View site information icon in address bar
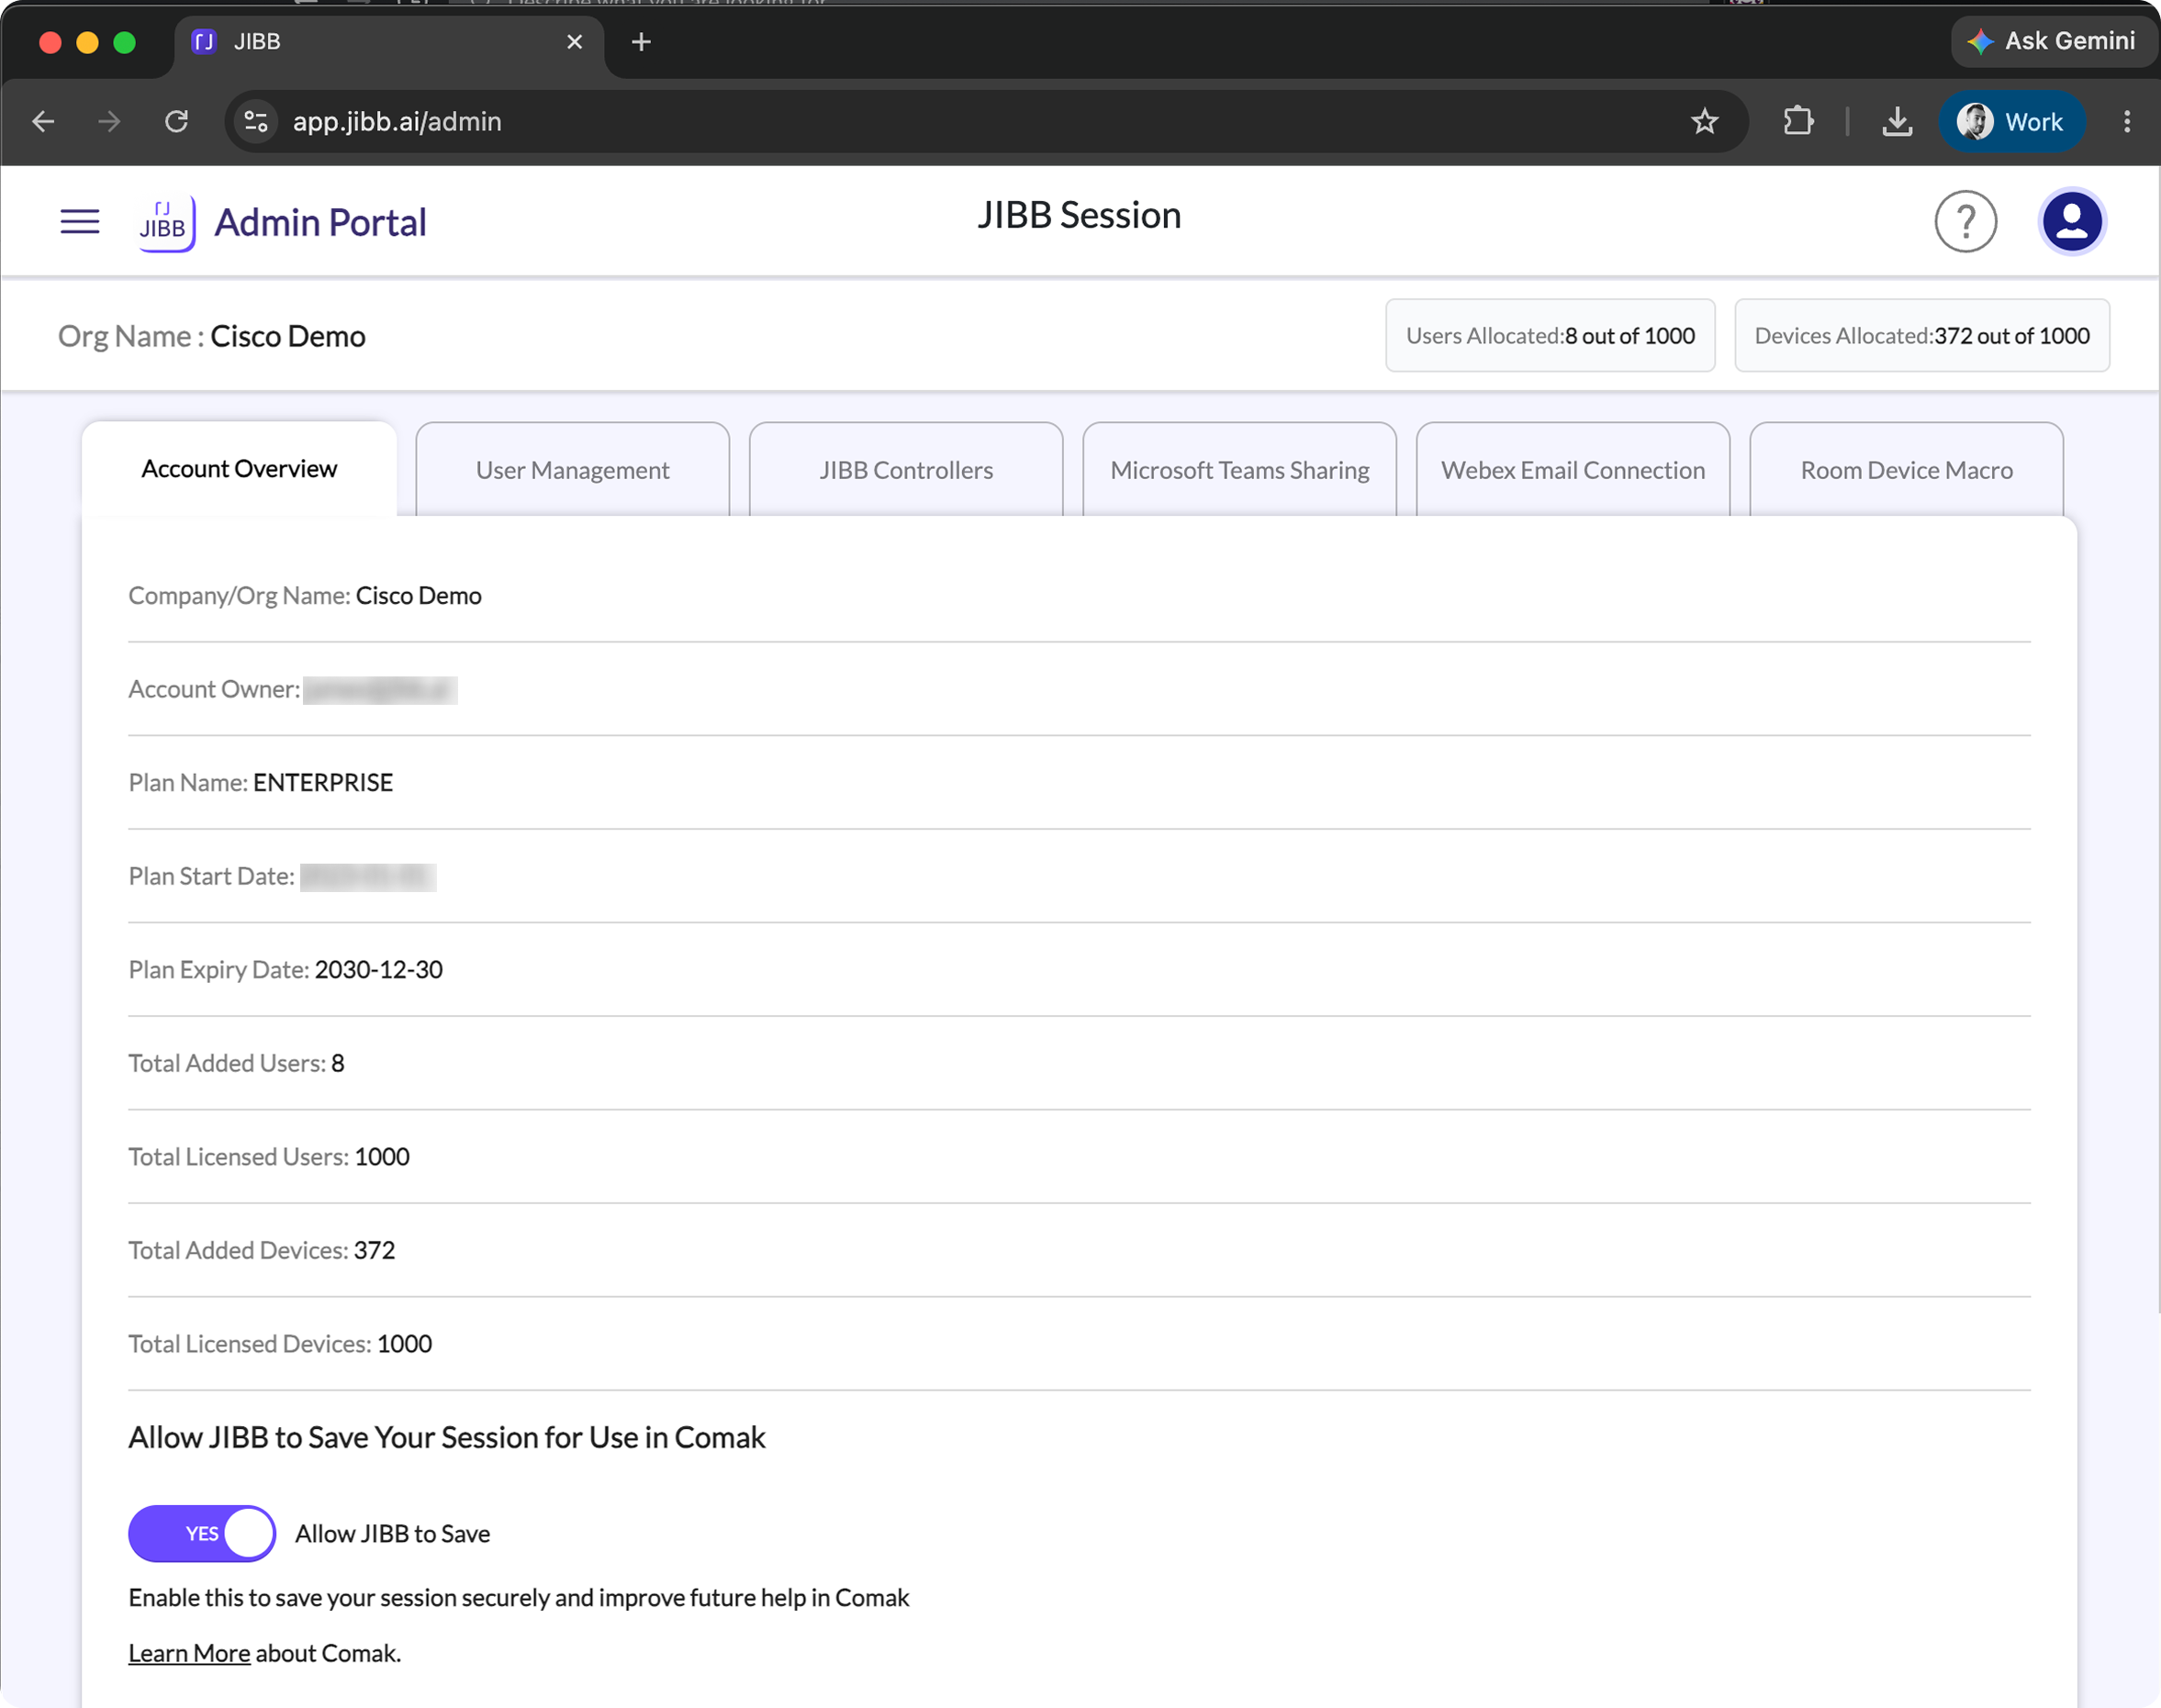The image size is (2161, 1708). point(256,122)
